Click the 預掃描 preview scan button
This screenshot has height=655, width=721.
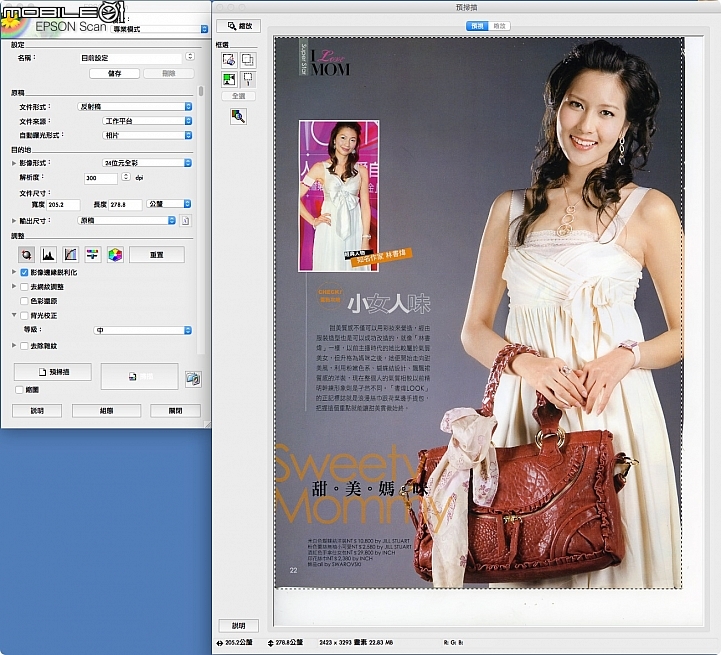[x=53, y=372]
